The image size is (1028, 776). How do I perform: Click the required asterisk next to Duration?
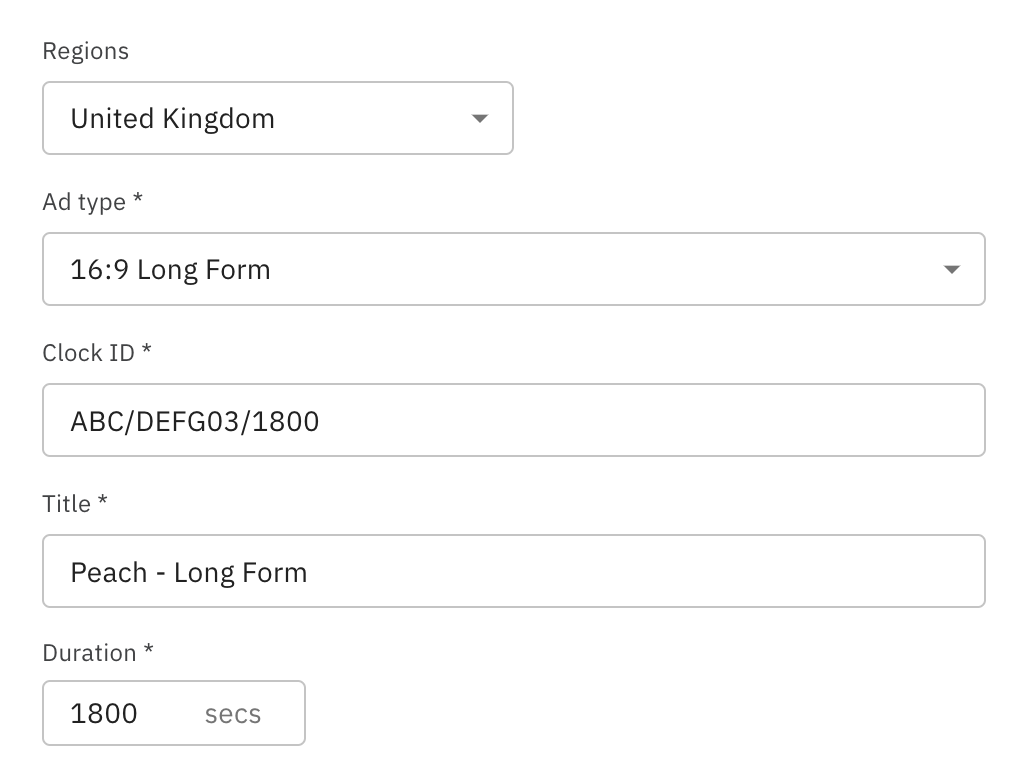click(149, 651)
